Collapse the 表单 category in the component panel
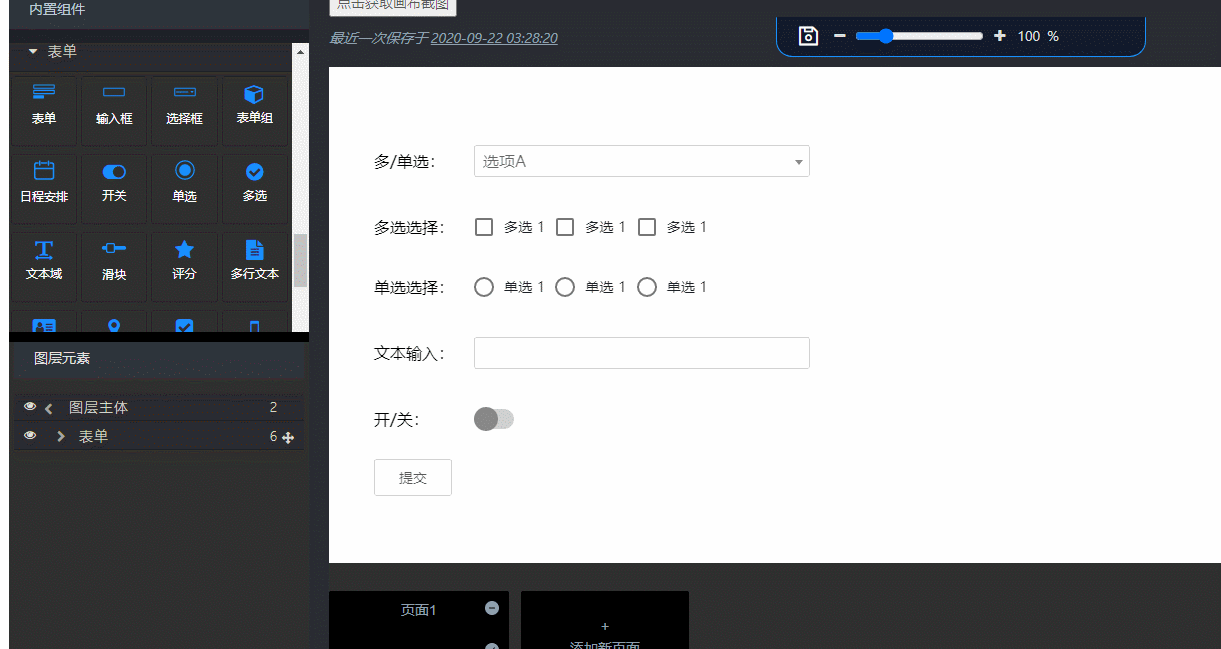This screenshot has height=649, width=1221. point(33,51)
